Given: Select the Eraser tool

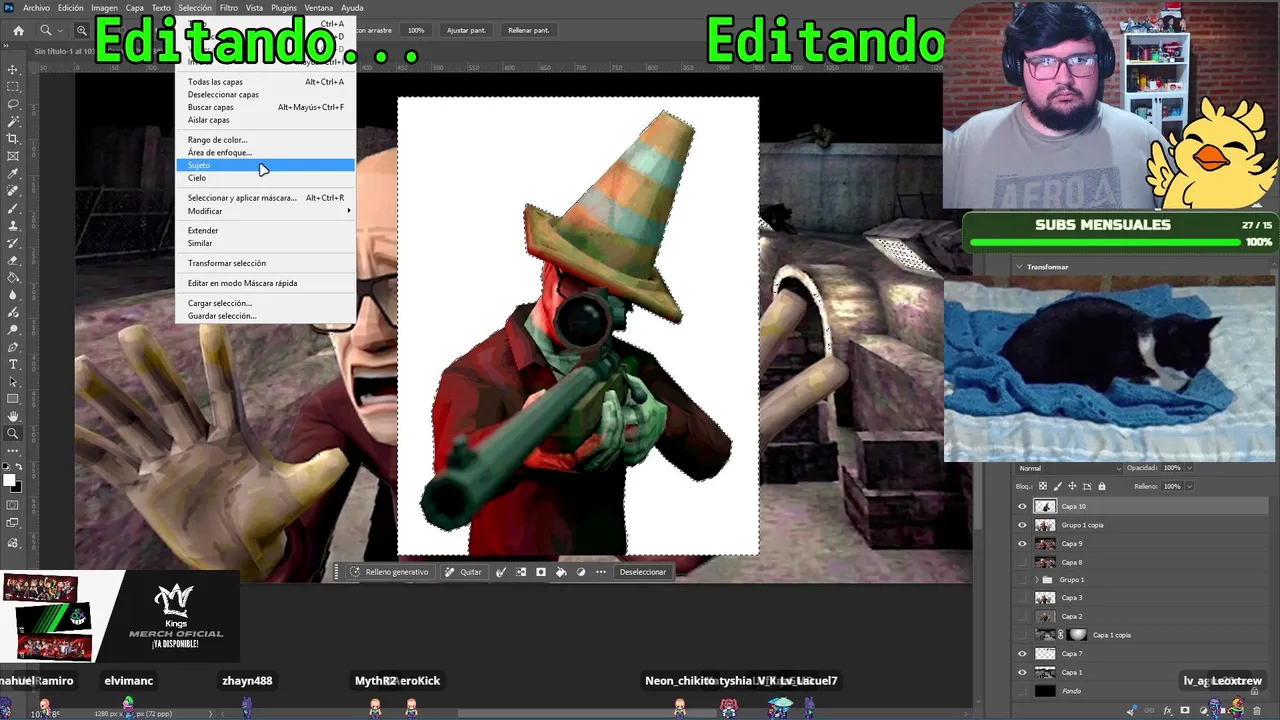Looking at the screenshot, I should point(13,260).
